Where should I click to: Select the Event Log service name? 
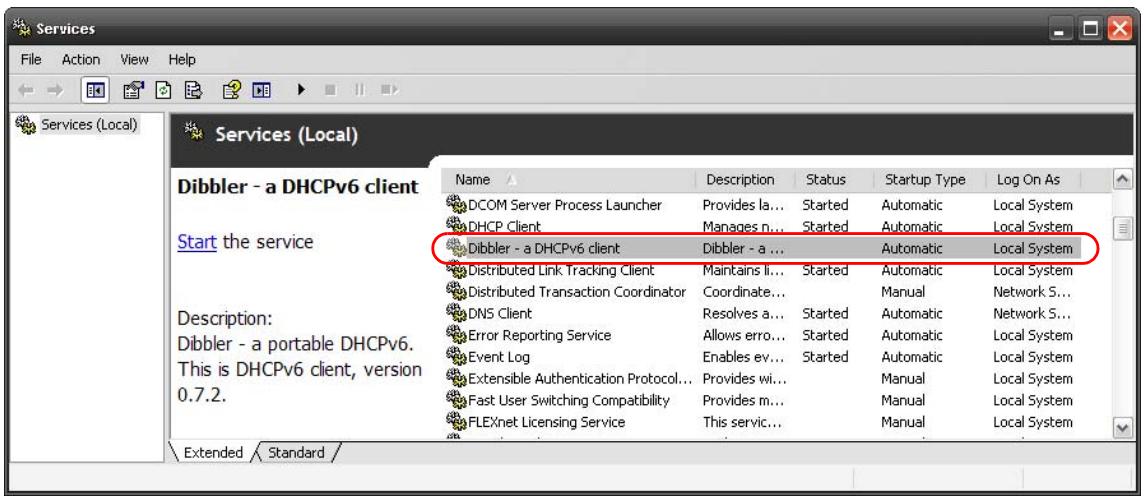[499, 357]
